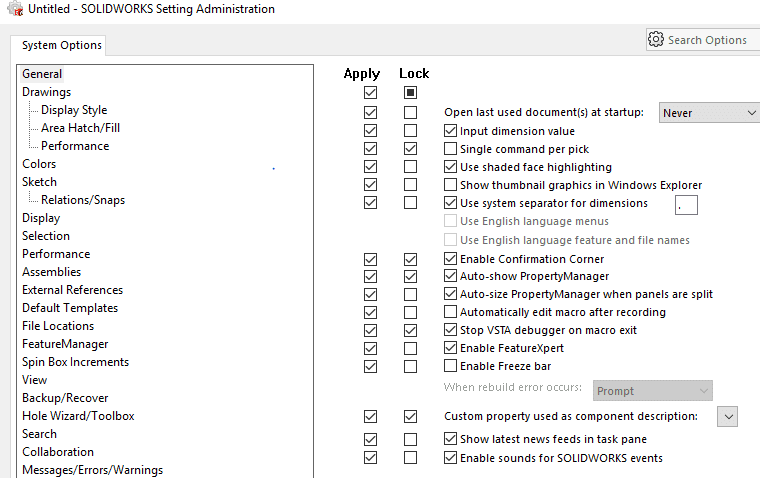Uncheck Enable Confirmation Corner

coord(450,258)
